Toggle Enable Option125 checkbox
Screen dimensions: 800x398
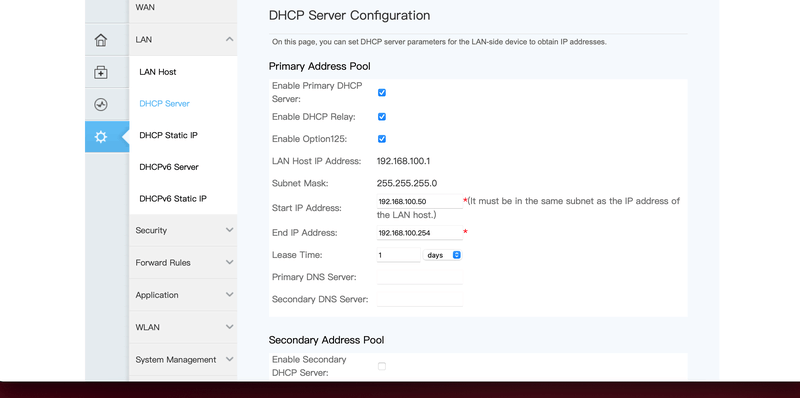(382, 139)
